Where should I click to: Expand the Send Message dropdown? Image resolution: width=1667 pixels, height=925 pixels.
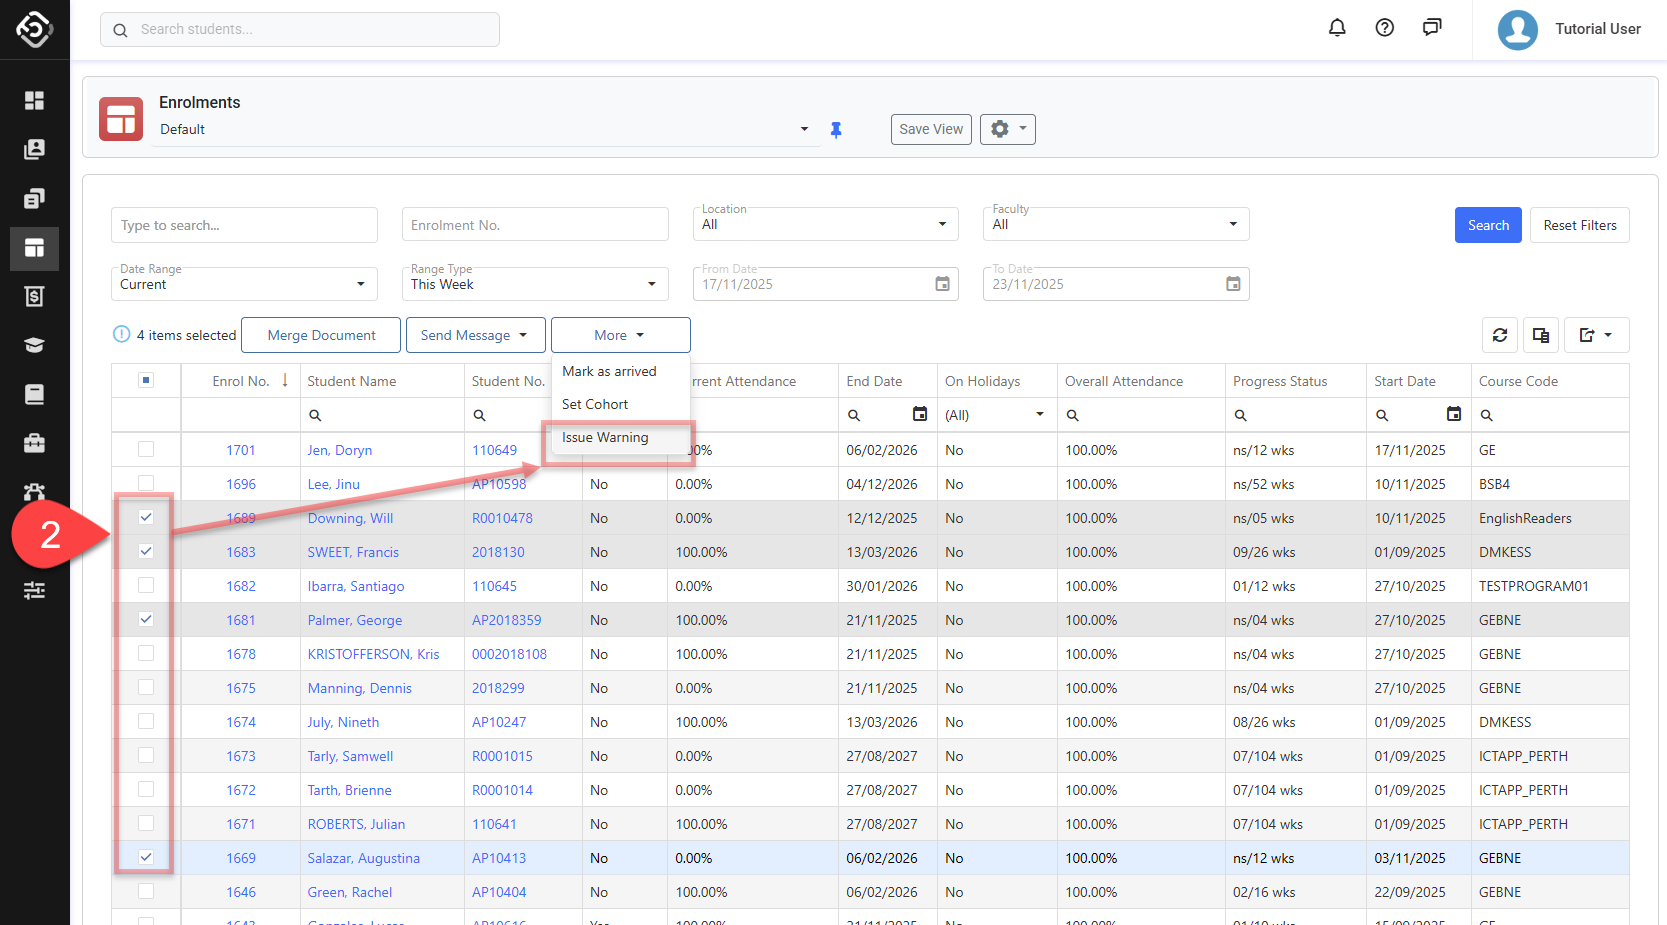point(475,335)
